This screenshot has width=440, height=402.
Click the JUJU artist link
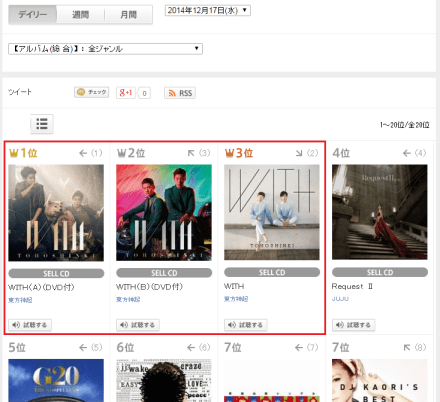(x=340, y=299)
